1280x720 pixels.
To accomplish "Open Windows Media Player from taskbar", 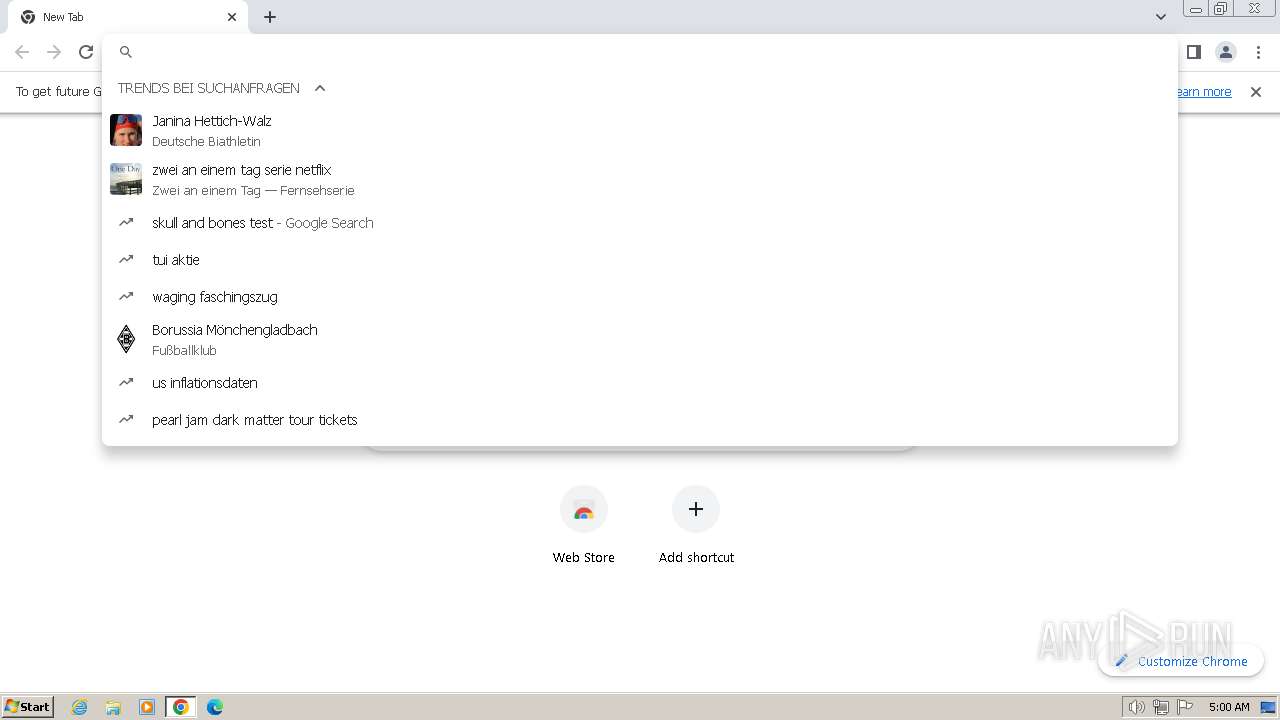I will (x=147, y=707).
